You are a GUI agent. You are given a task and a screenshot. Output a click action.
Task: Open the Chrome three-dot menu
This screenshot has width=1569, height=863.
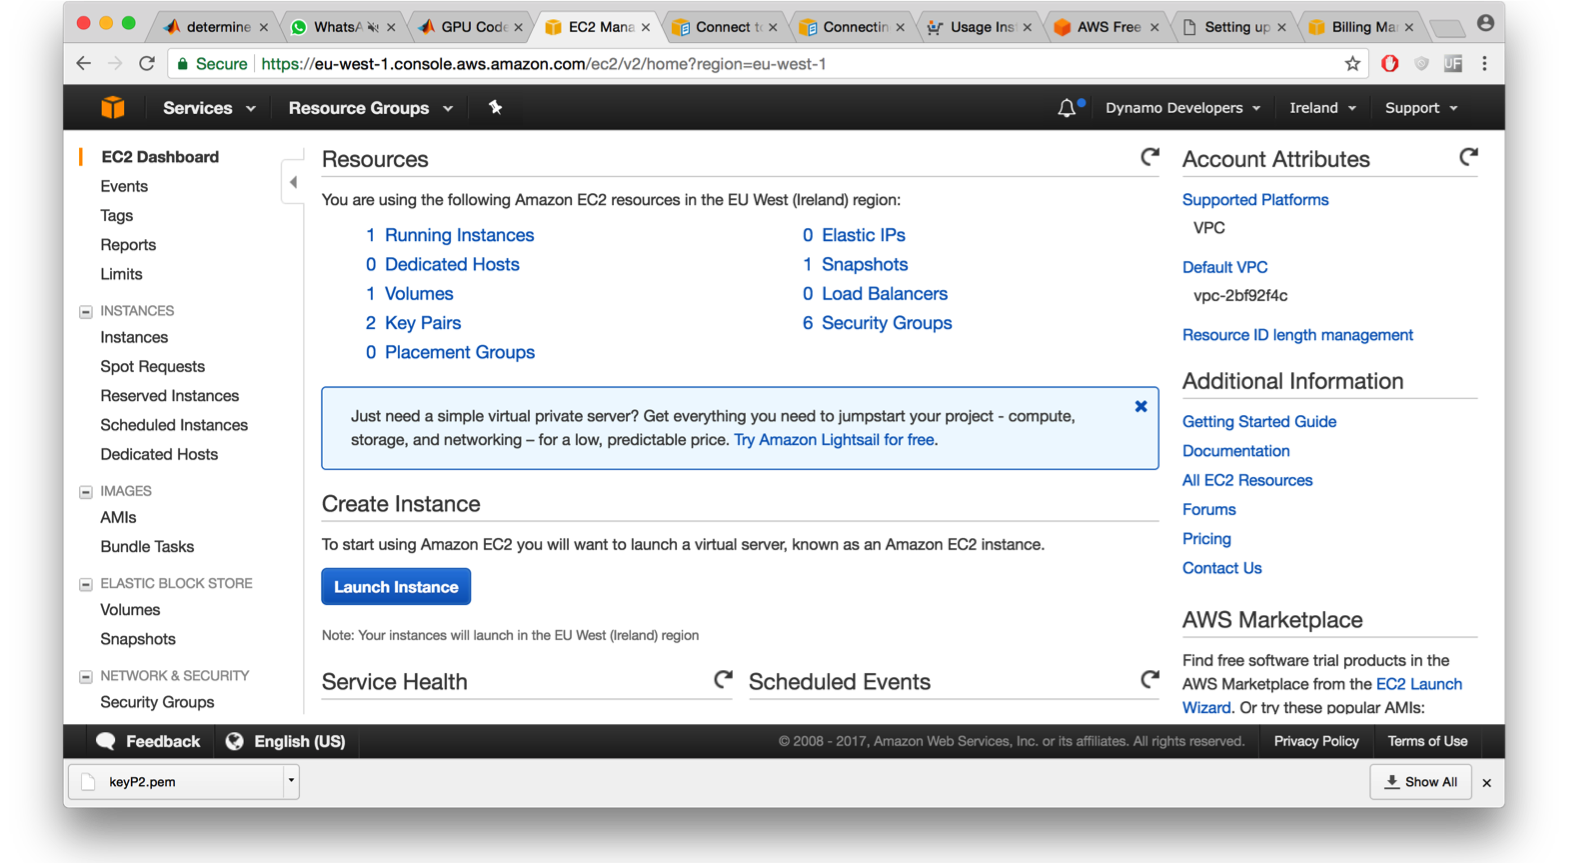1484,64
